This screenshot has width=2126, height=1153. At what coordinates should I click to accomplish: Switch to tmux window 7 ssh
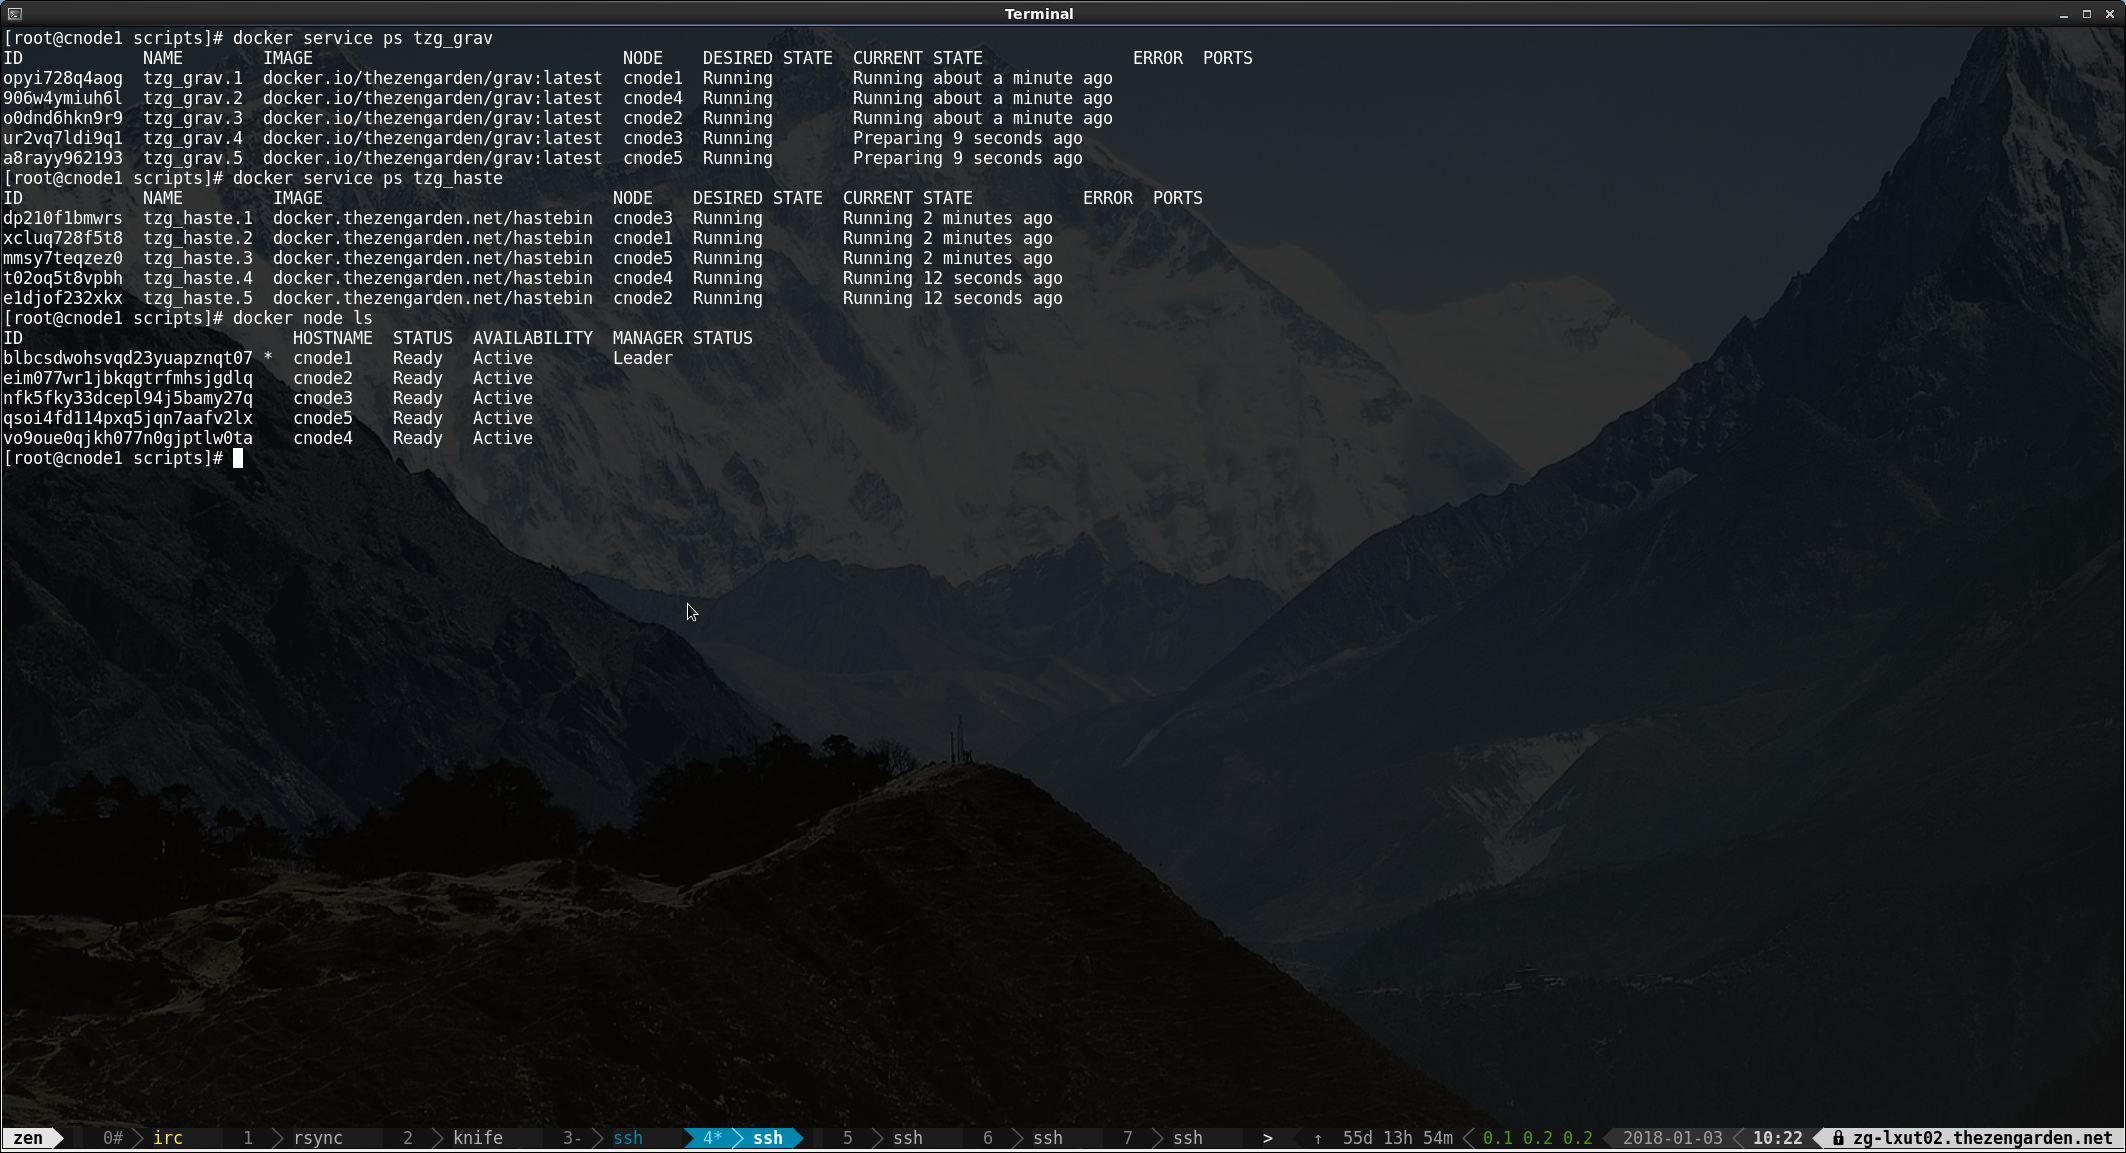pos(1163,1138)
